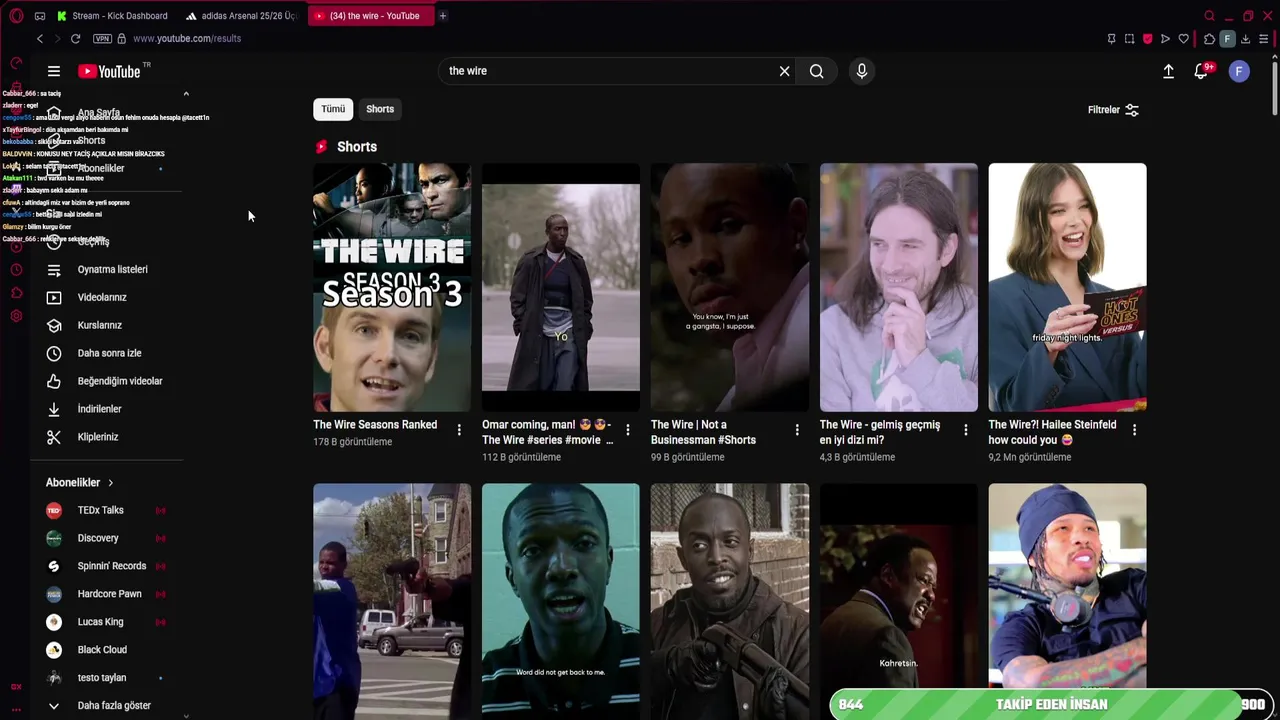Click the title The Wire - gelmiş geçmiş
The height and width of the screenshot is (720, 1280).
[880, 432]
